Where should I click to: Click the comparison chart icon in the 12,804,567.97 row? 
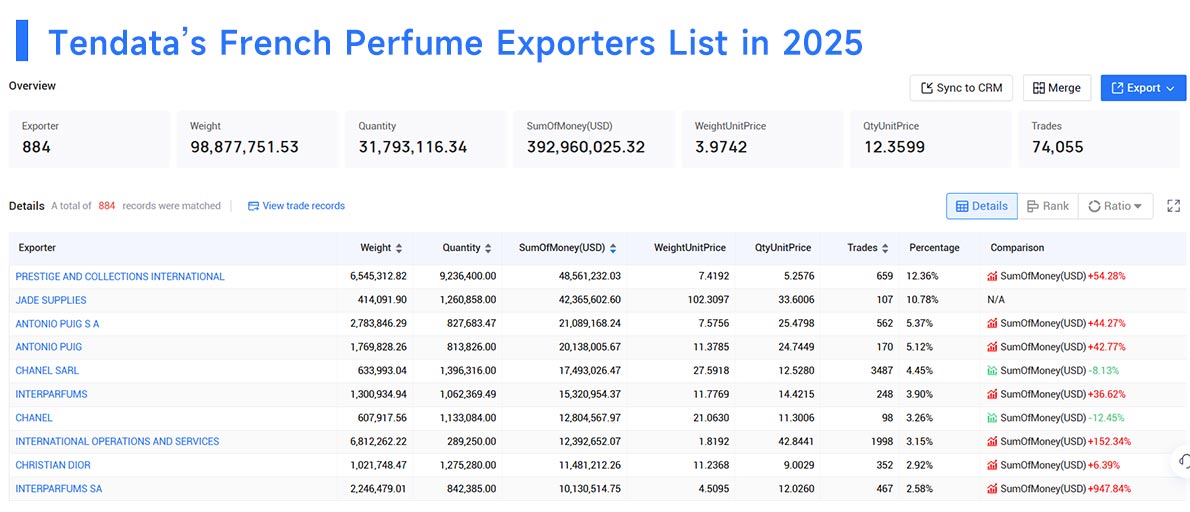tap(992, 418)
